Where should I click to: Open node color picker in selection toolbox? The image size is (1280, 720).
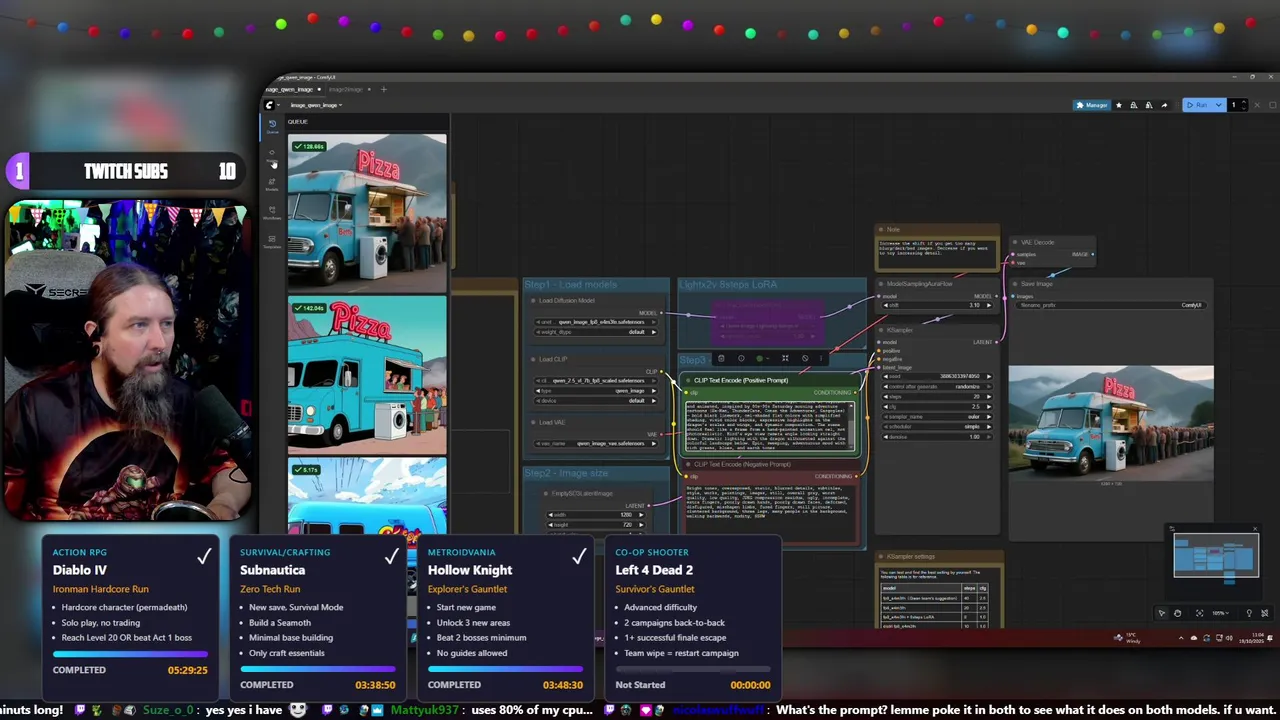tap(762, 358)
